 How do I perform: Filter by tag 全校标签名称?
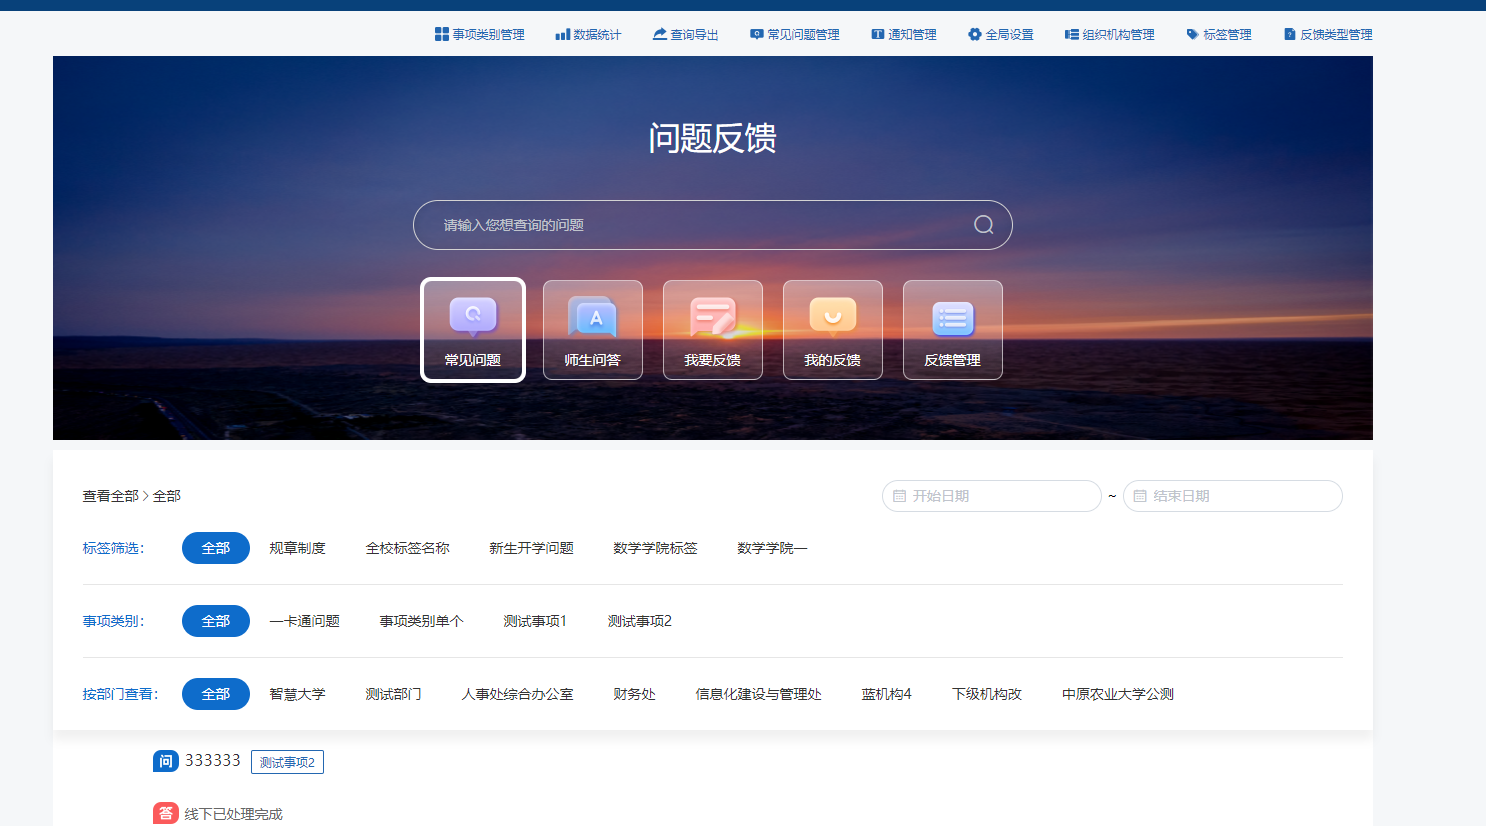coord(408,548)
